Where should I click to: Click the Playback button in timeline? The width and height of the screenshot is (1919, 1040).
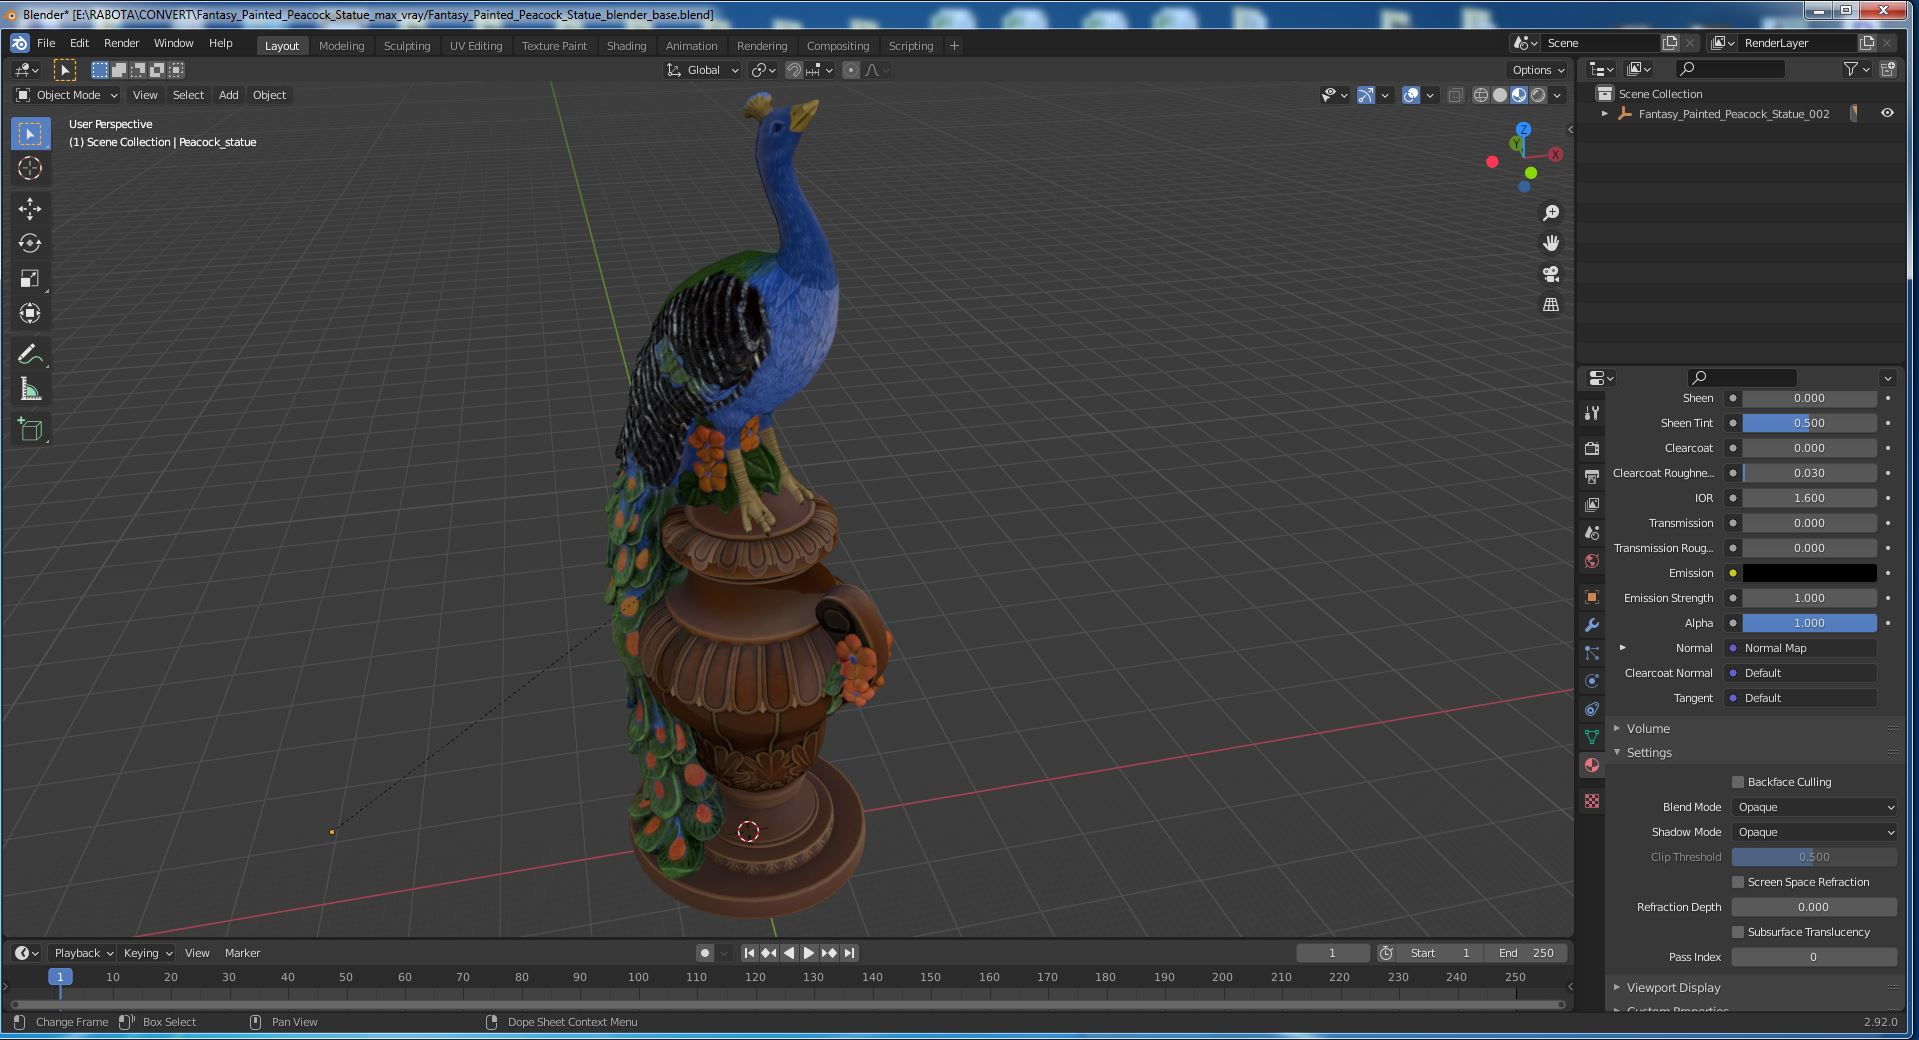83,953
